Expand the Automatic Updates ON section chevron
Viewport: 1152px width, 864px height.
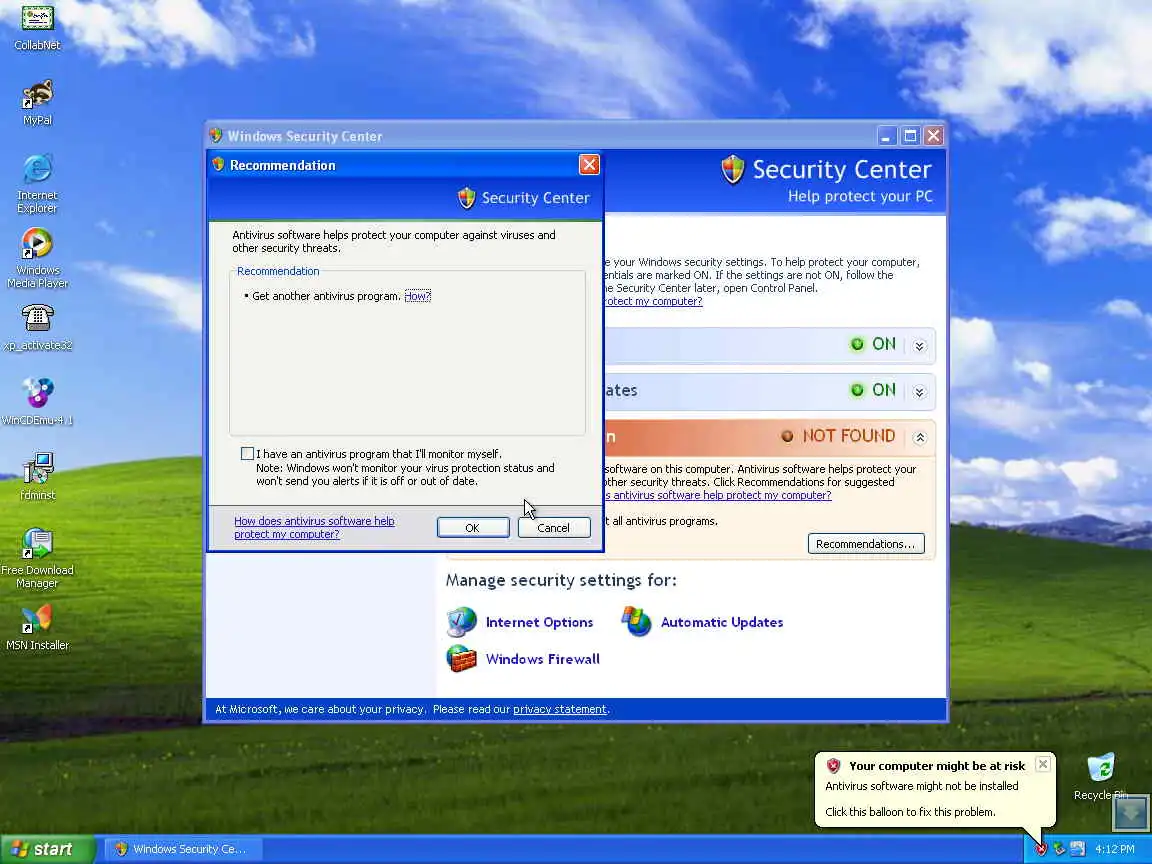point(919,392)
